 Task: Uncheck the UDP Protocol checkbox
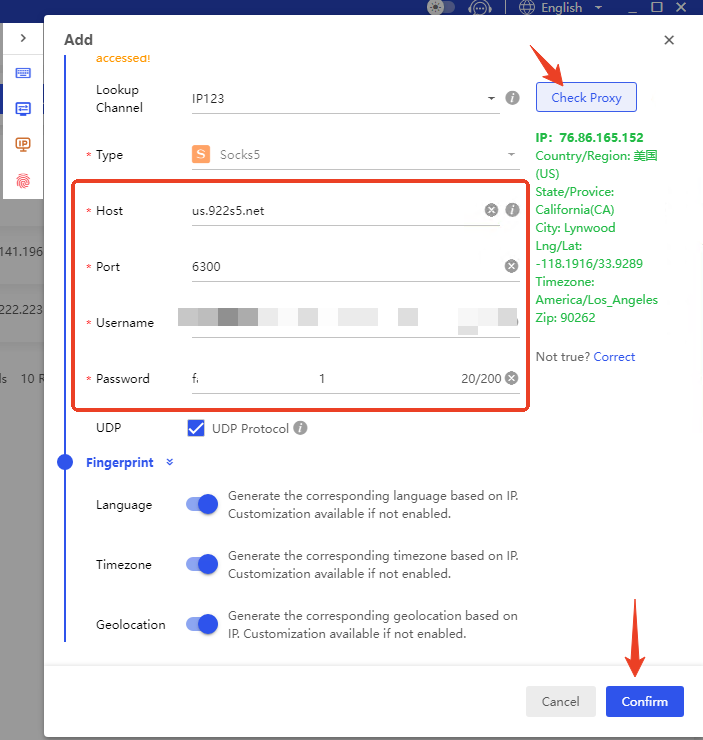tap(196, 428)
